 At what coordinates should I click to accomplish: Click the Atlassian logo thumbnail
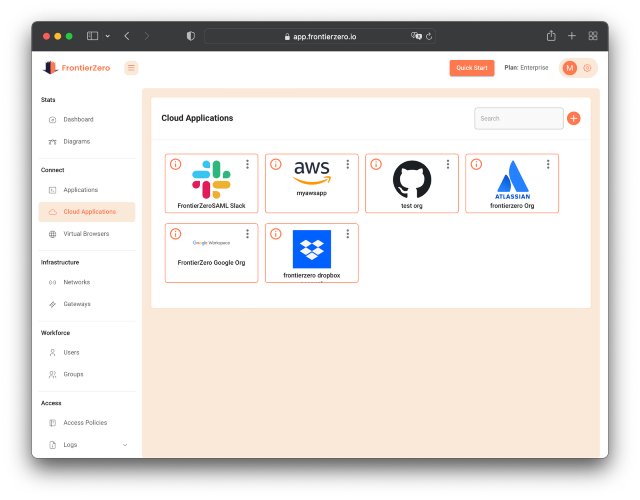(x=513, y=180)
